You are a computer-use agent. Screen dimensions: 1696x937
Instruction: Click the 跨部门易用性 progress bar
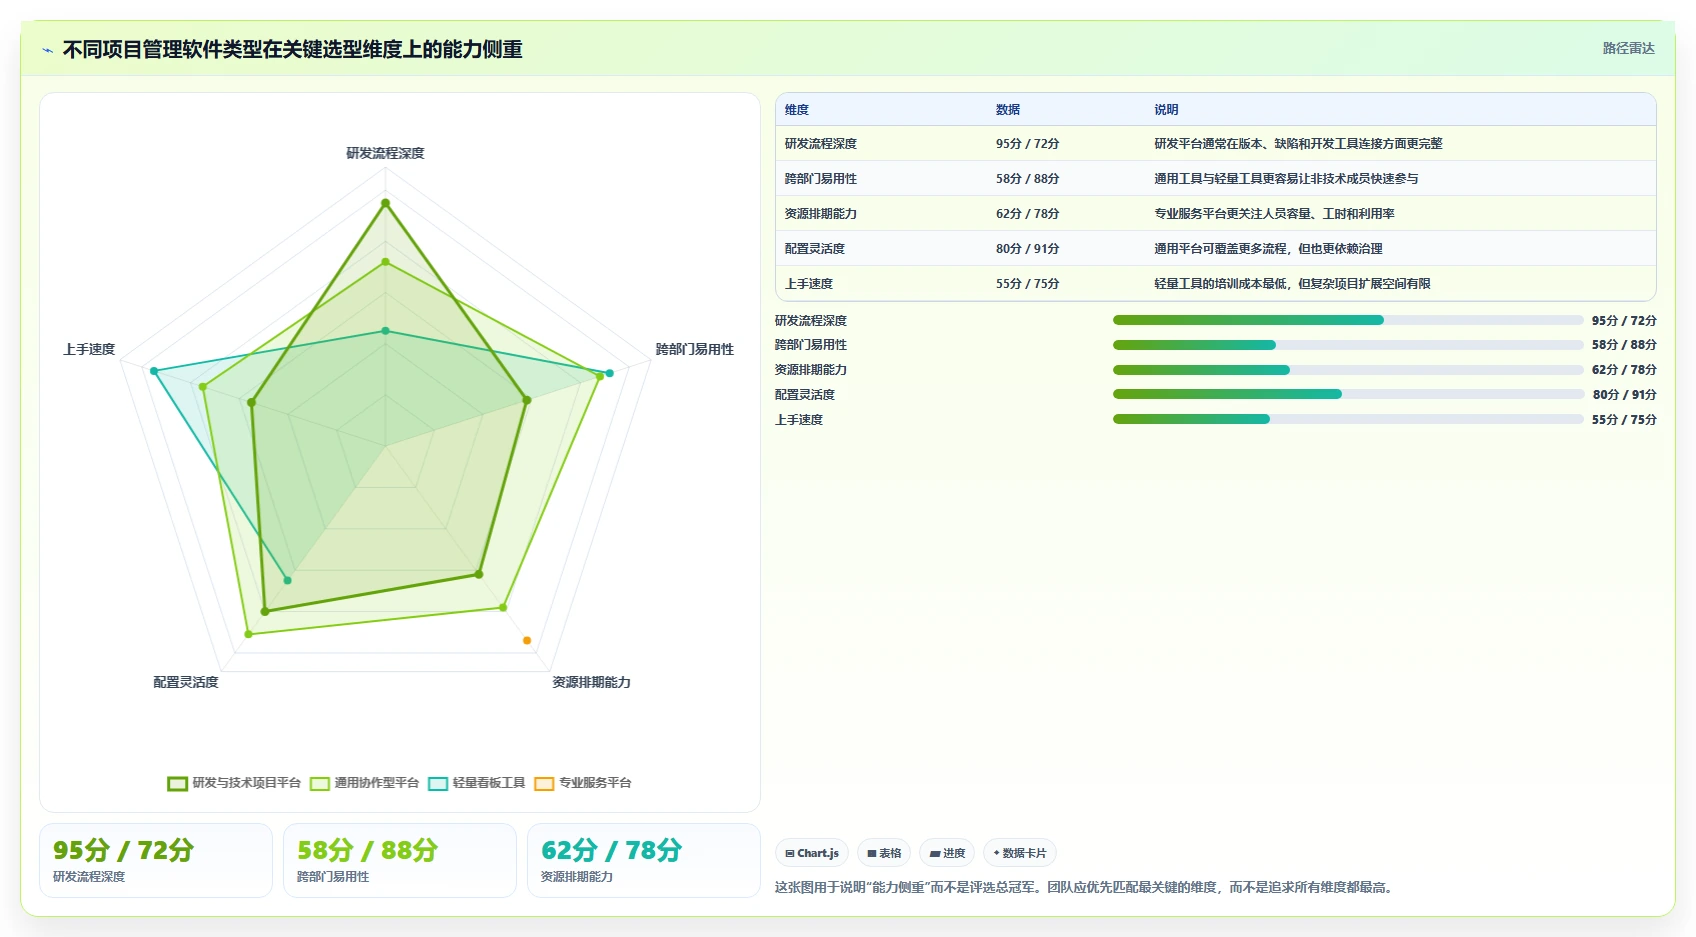pos(1348,345)
